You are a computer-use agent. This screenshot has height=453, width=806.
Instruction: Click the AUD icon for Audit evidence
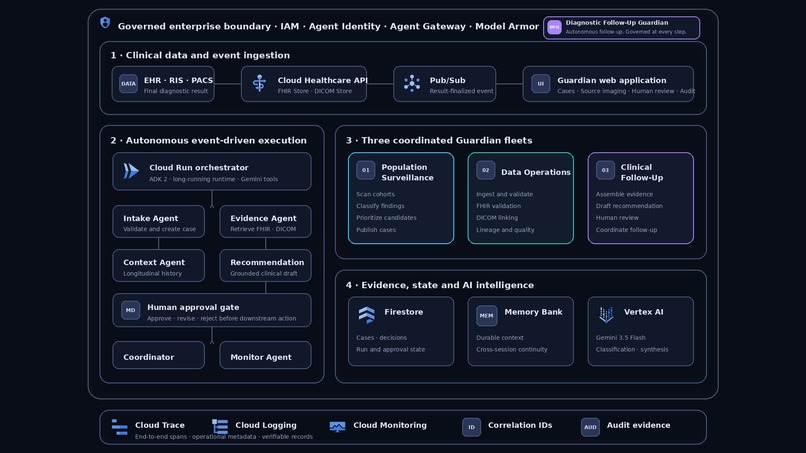coord(590,427)
